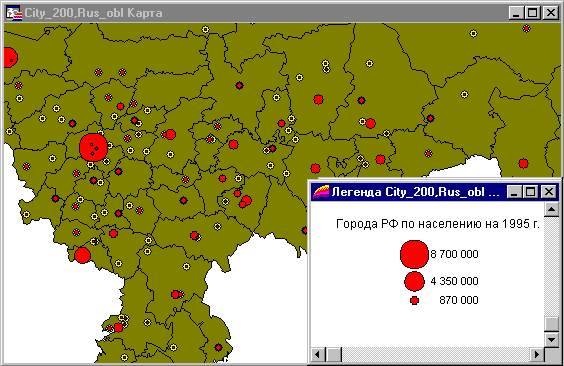The image size is (564, 366).
Task: Click the legend's horizontal scroll right arrow
Action: point(537,355)
